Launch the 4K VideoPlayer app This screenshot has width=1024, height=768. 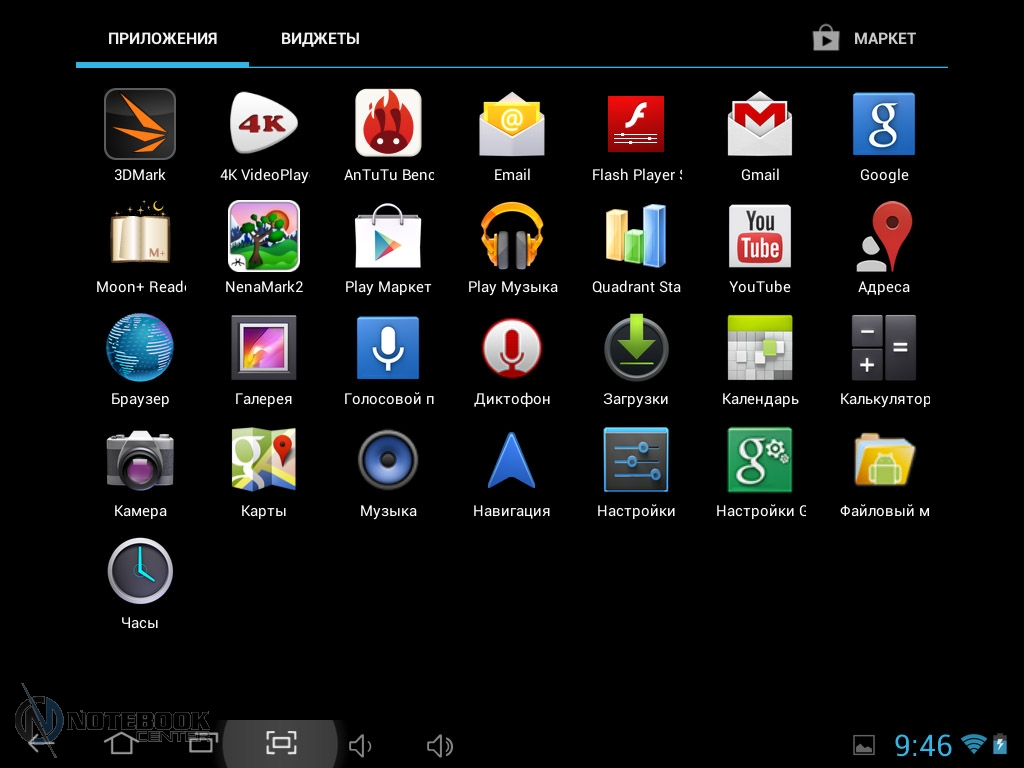click(x=264, y=125)
